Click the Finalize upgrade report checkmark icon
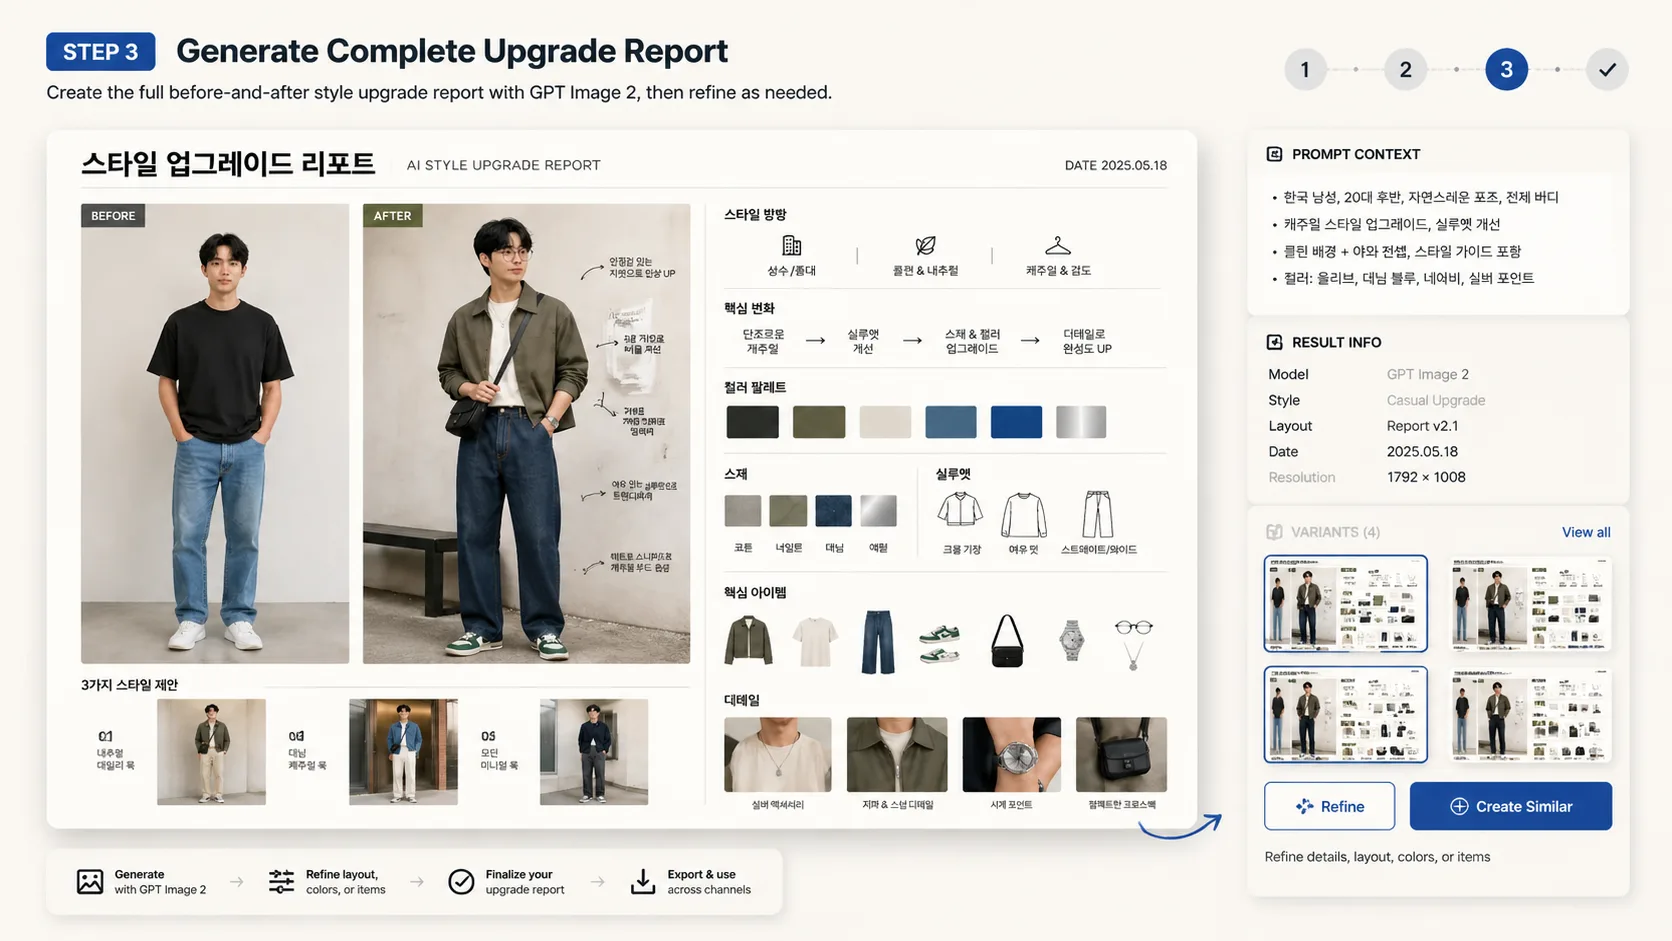The width and height of the screenshot is (1672, 941). [x=462, y=881]
